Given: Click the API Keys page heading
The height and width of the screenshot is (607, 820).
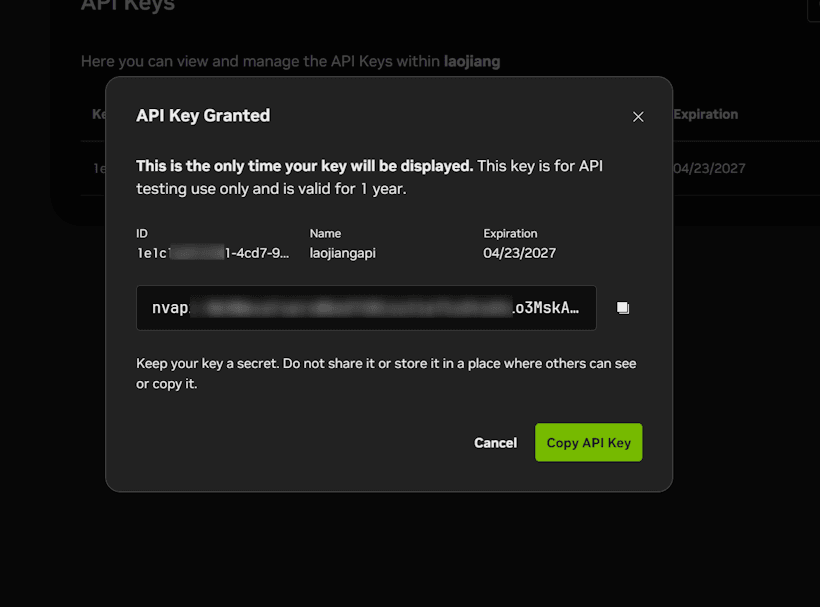Looking at the screenshot, I should tap(127, 7).
